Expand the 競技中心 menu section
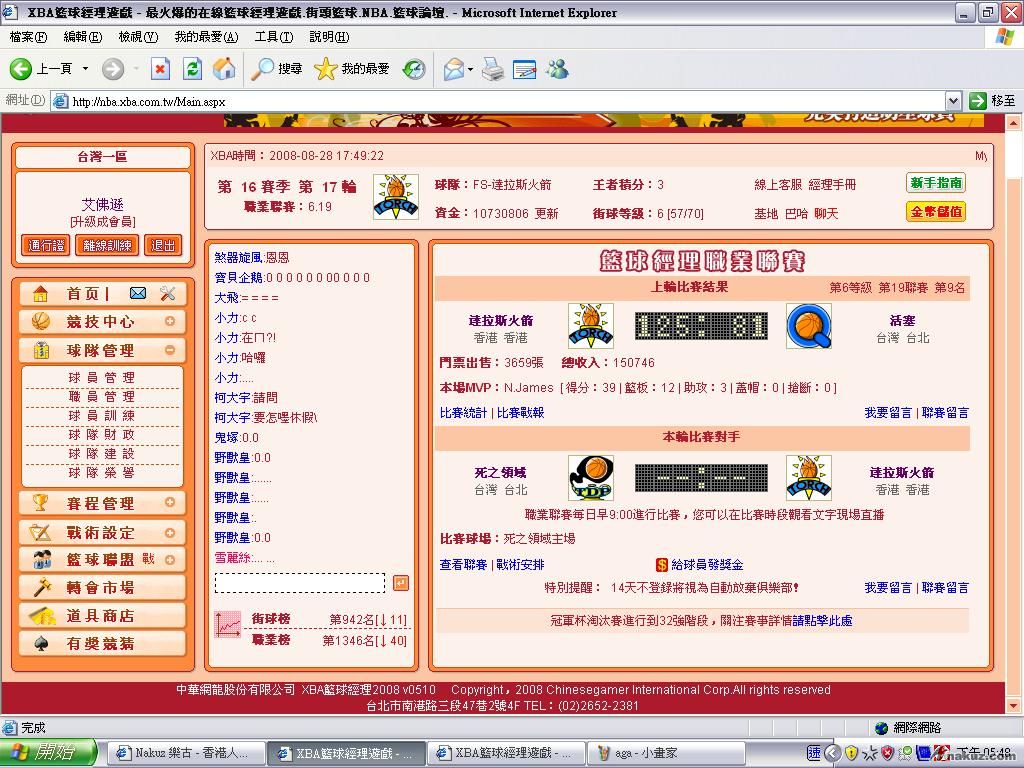Screen dimensions: 1024x768 (170, 322)
